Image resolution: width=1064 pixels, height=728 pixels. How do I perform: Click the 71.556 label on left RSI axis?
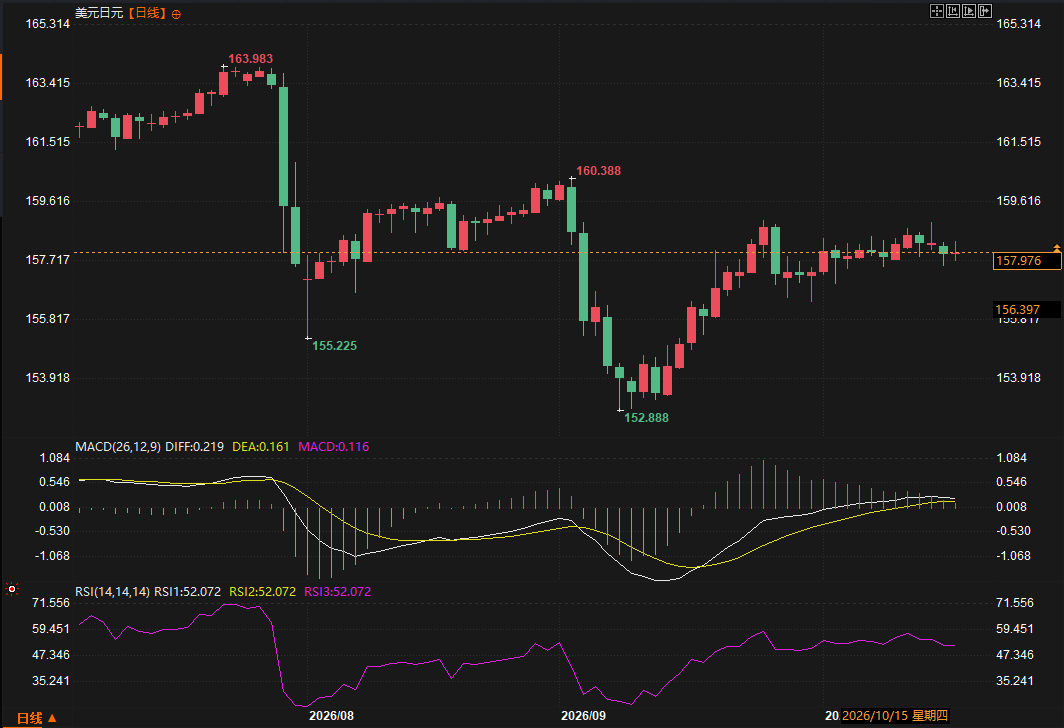pyautogui.click(x=51, y=603)
